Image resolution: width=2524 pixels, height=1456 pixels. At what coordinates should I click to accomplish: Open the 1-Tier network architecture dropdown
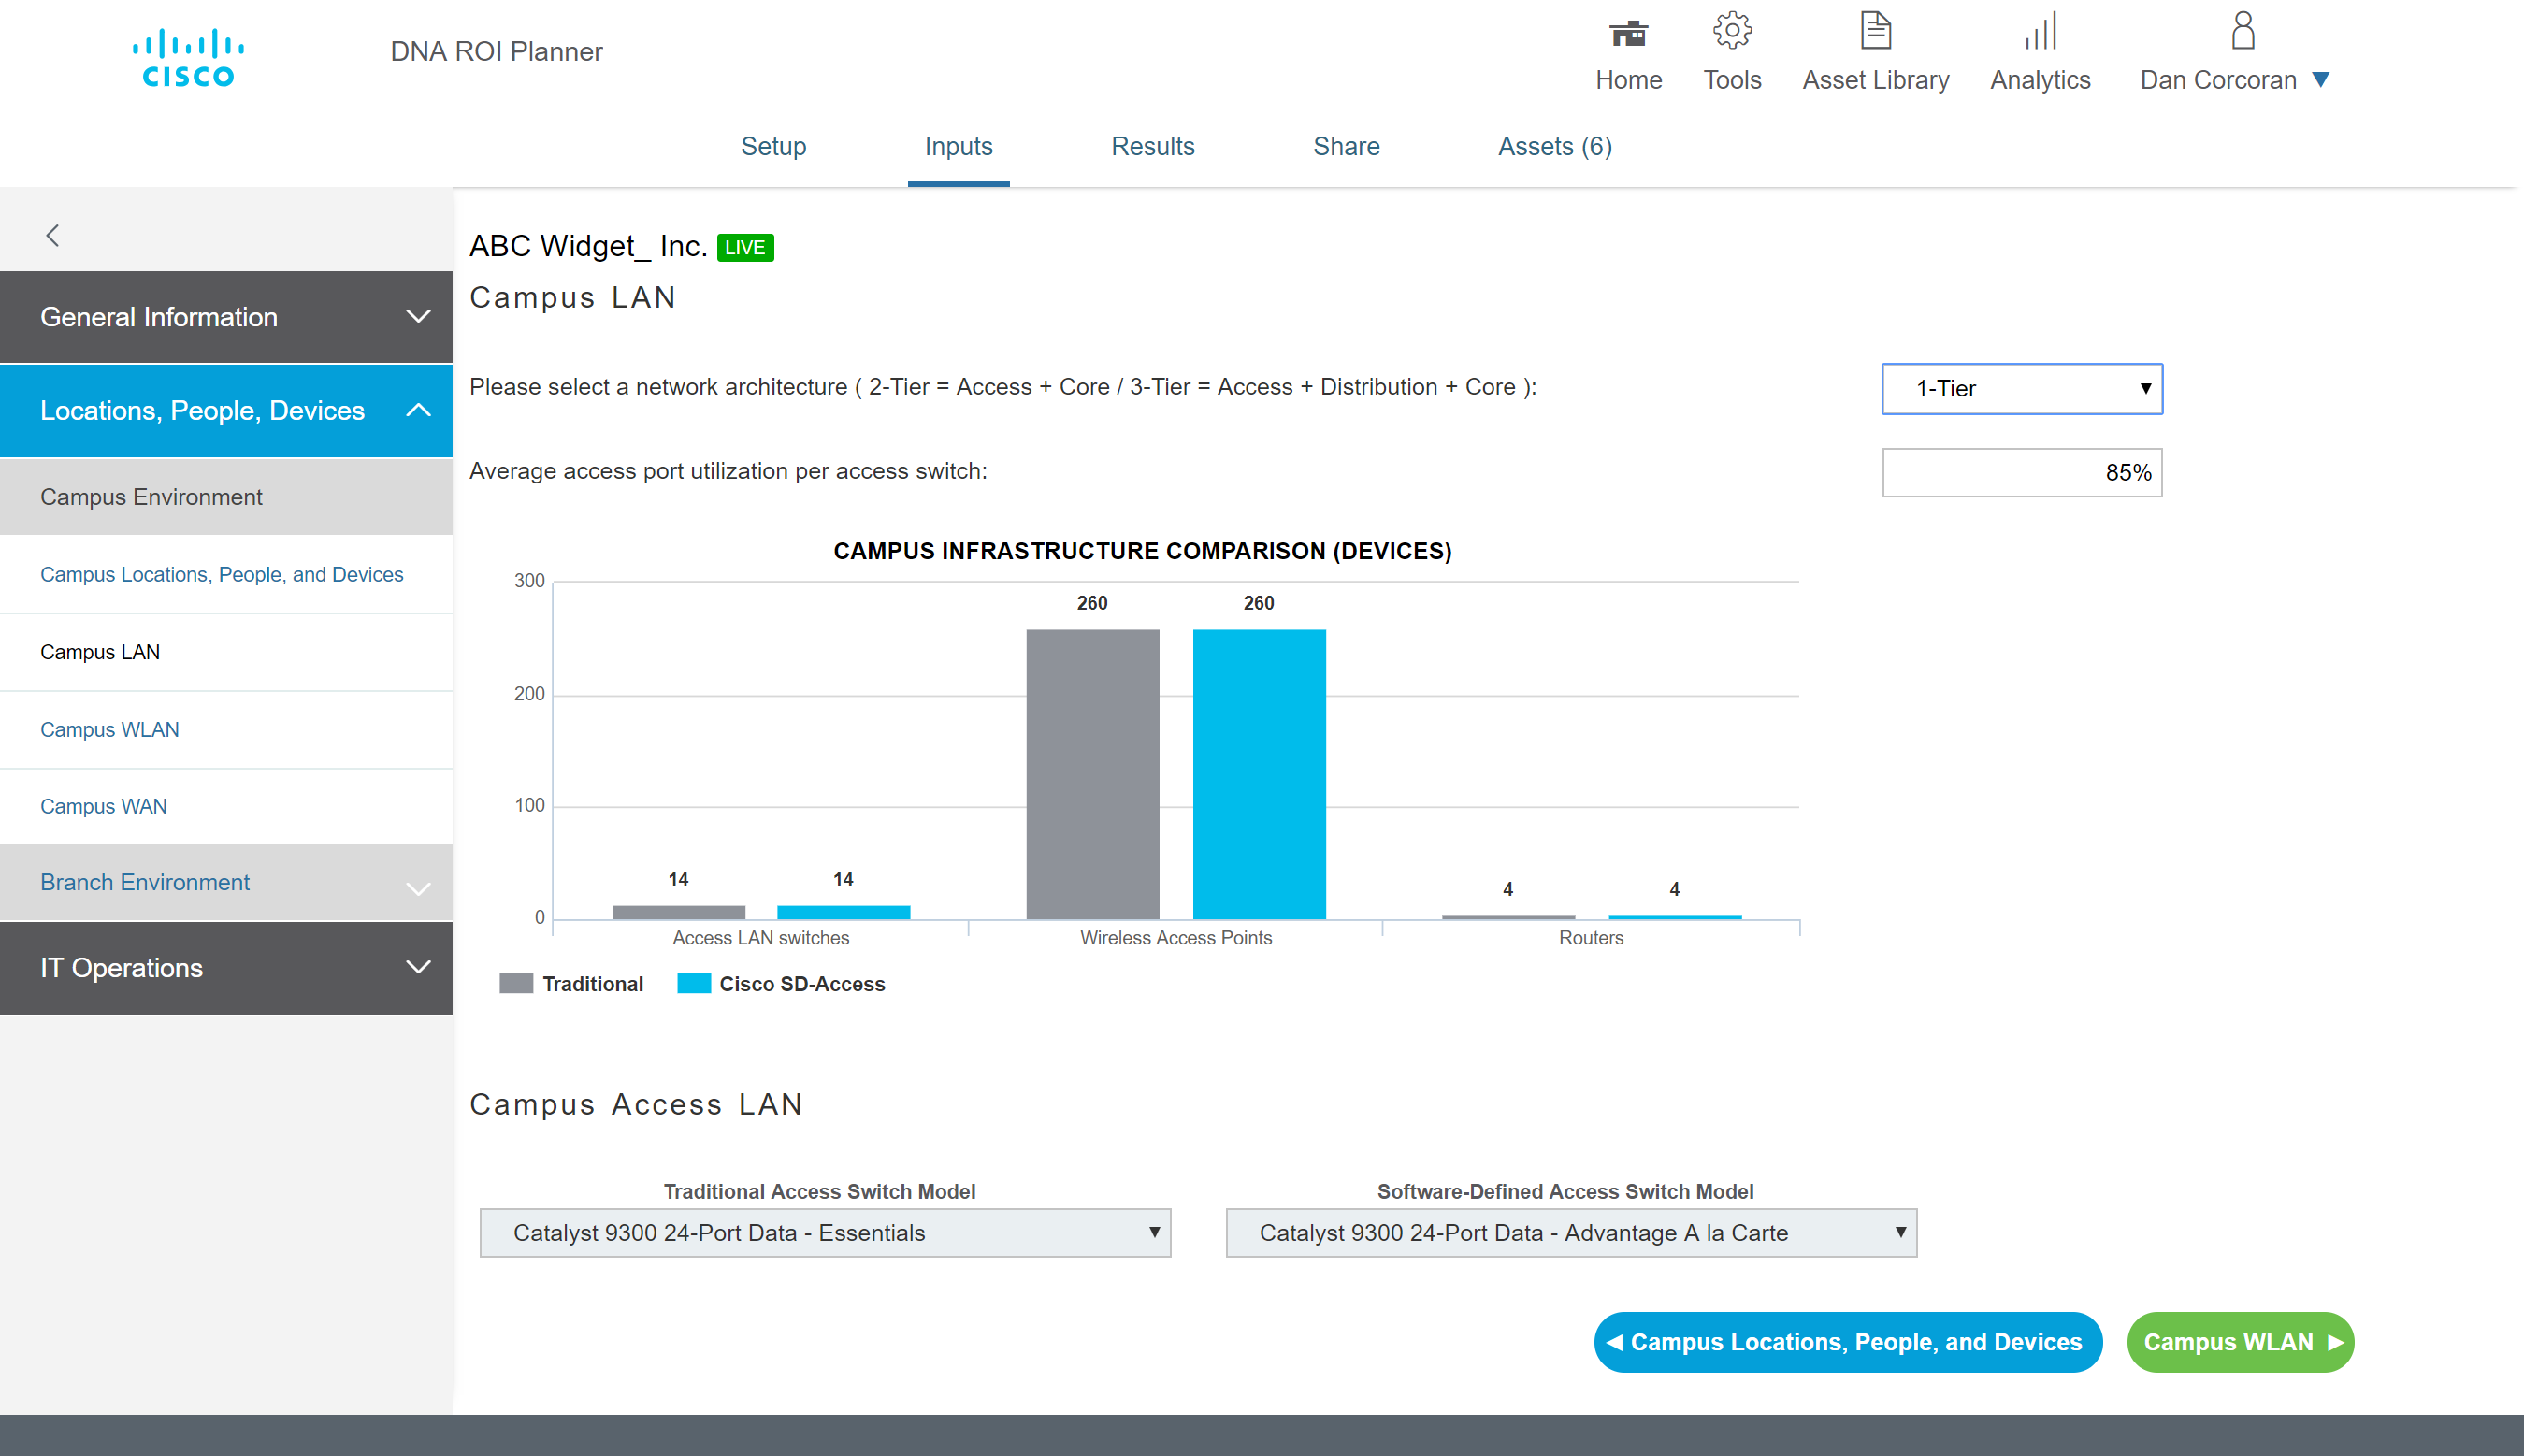(2022, 389)
